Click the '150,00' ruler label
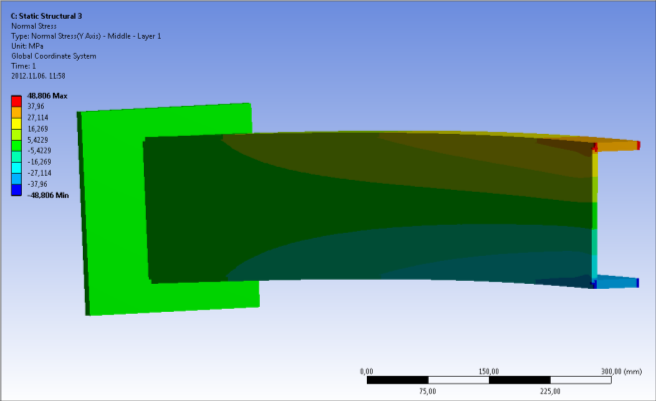Image resolution: width=656 pixels, height=401 pixels. pos(489,371)
